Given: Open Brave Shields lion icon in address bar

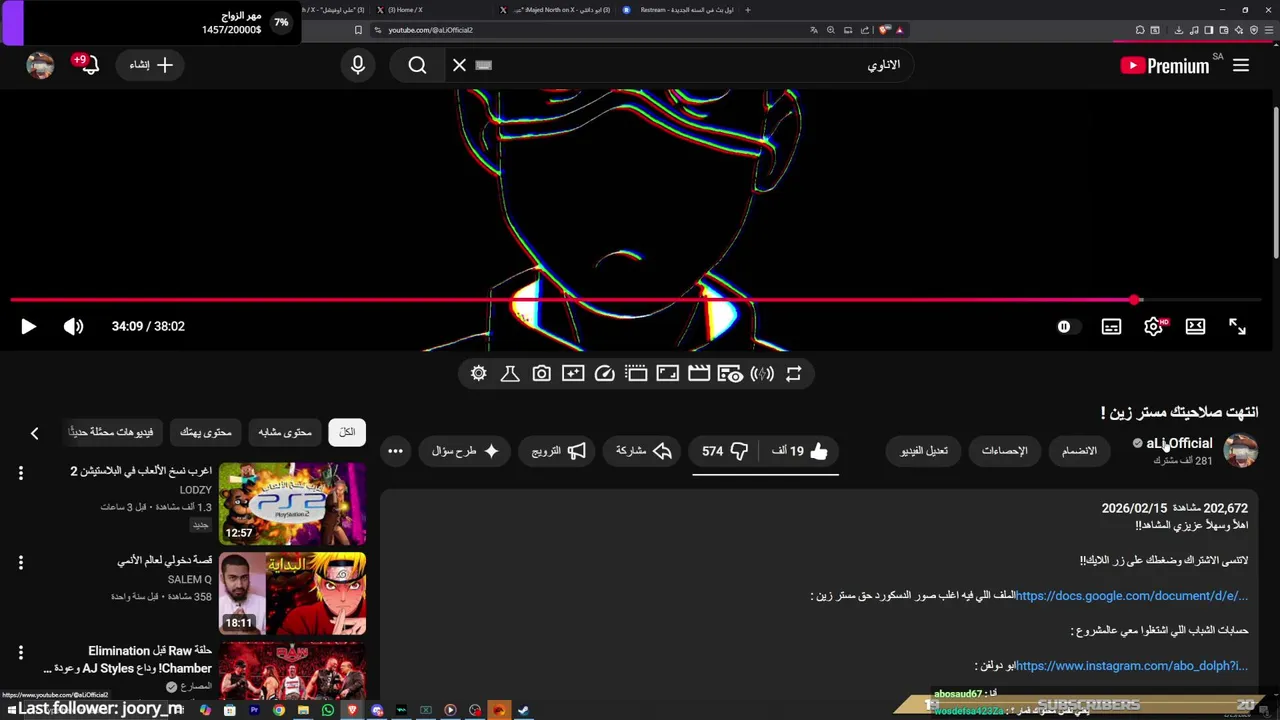Looking at the screenshot, I should coord(885,30).
